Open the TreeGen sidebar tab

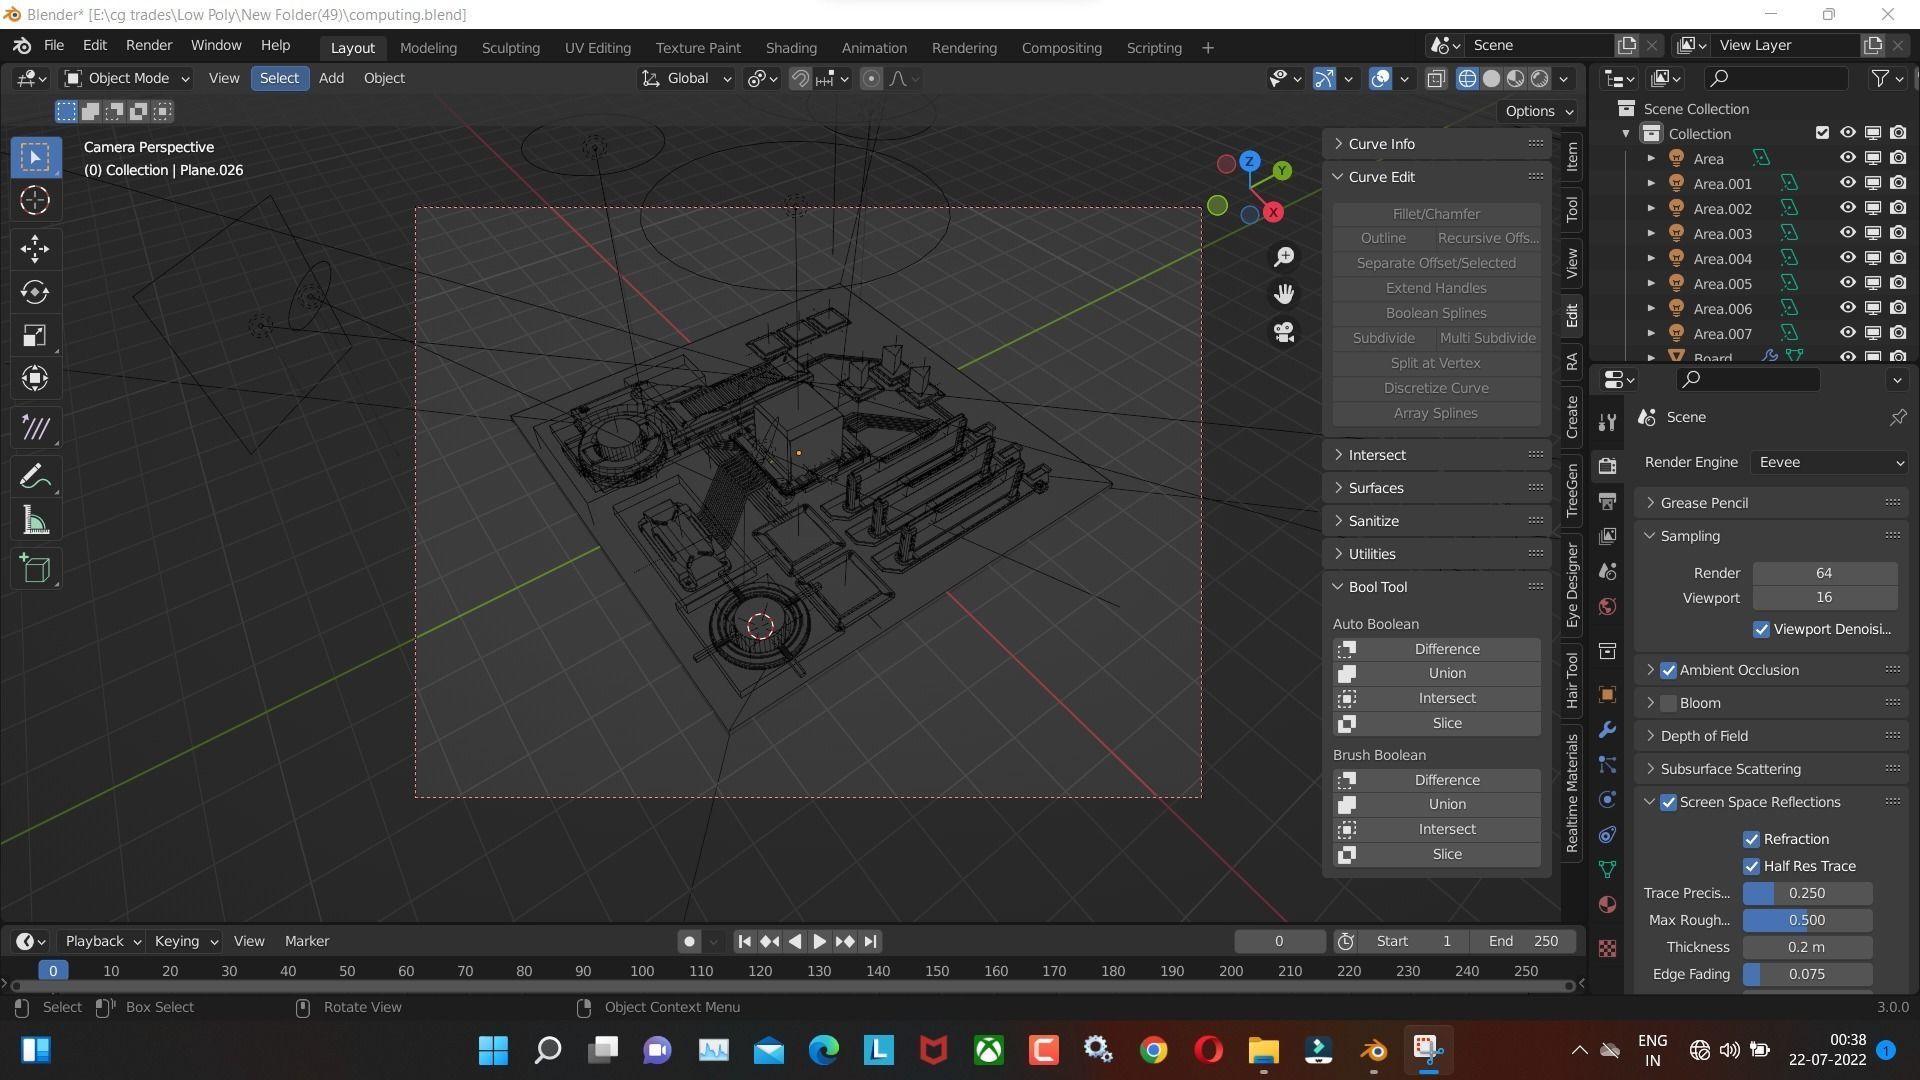click(x=1572, y=489)
